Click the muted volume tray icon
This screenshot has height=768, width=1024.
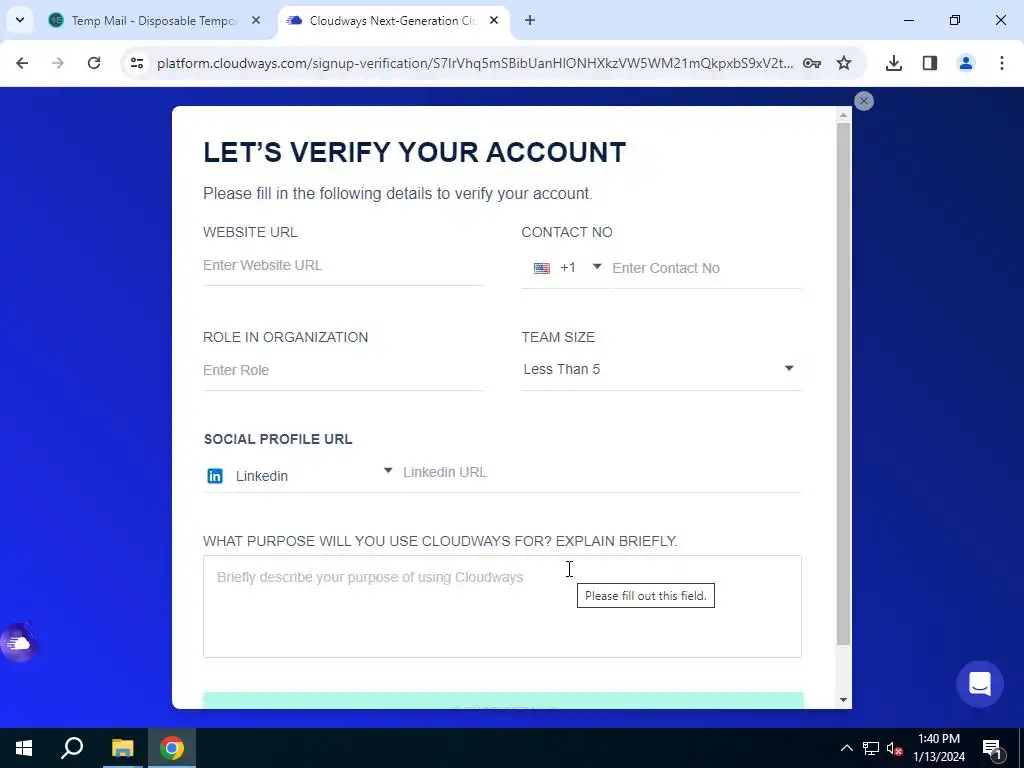[895, 748]
